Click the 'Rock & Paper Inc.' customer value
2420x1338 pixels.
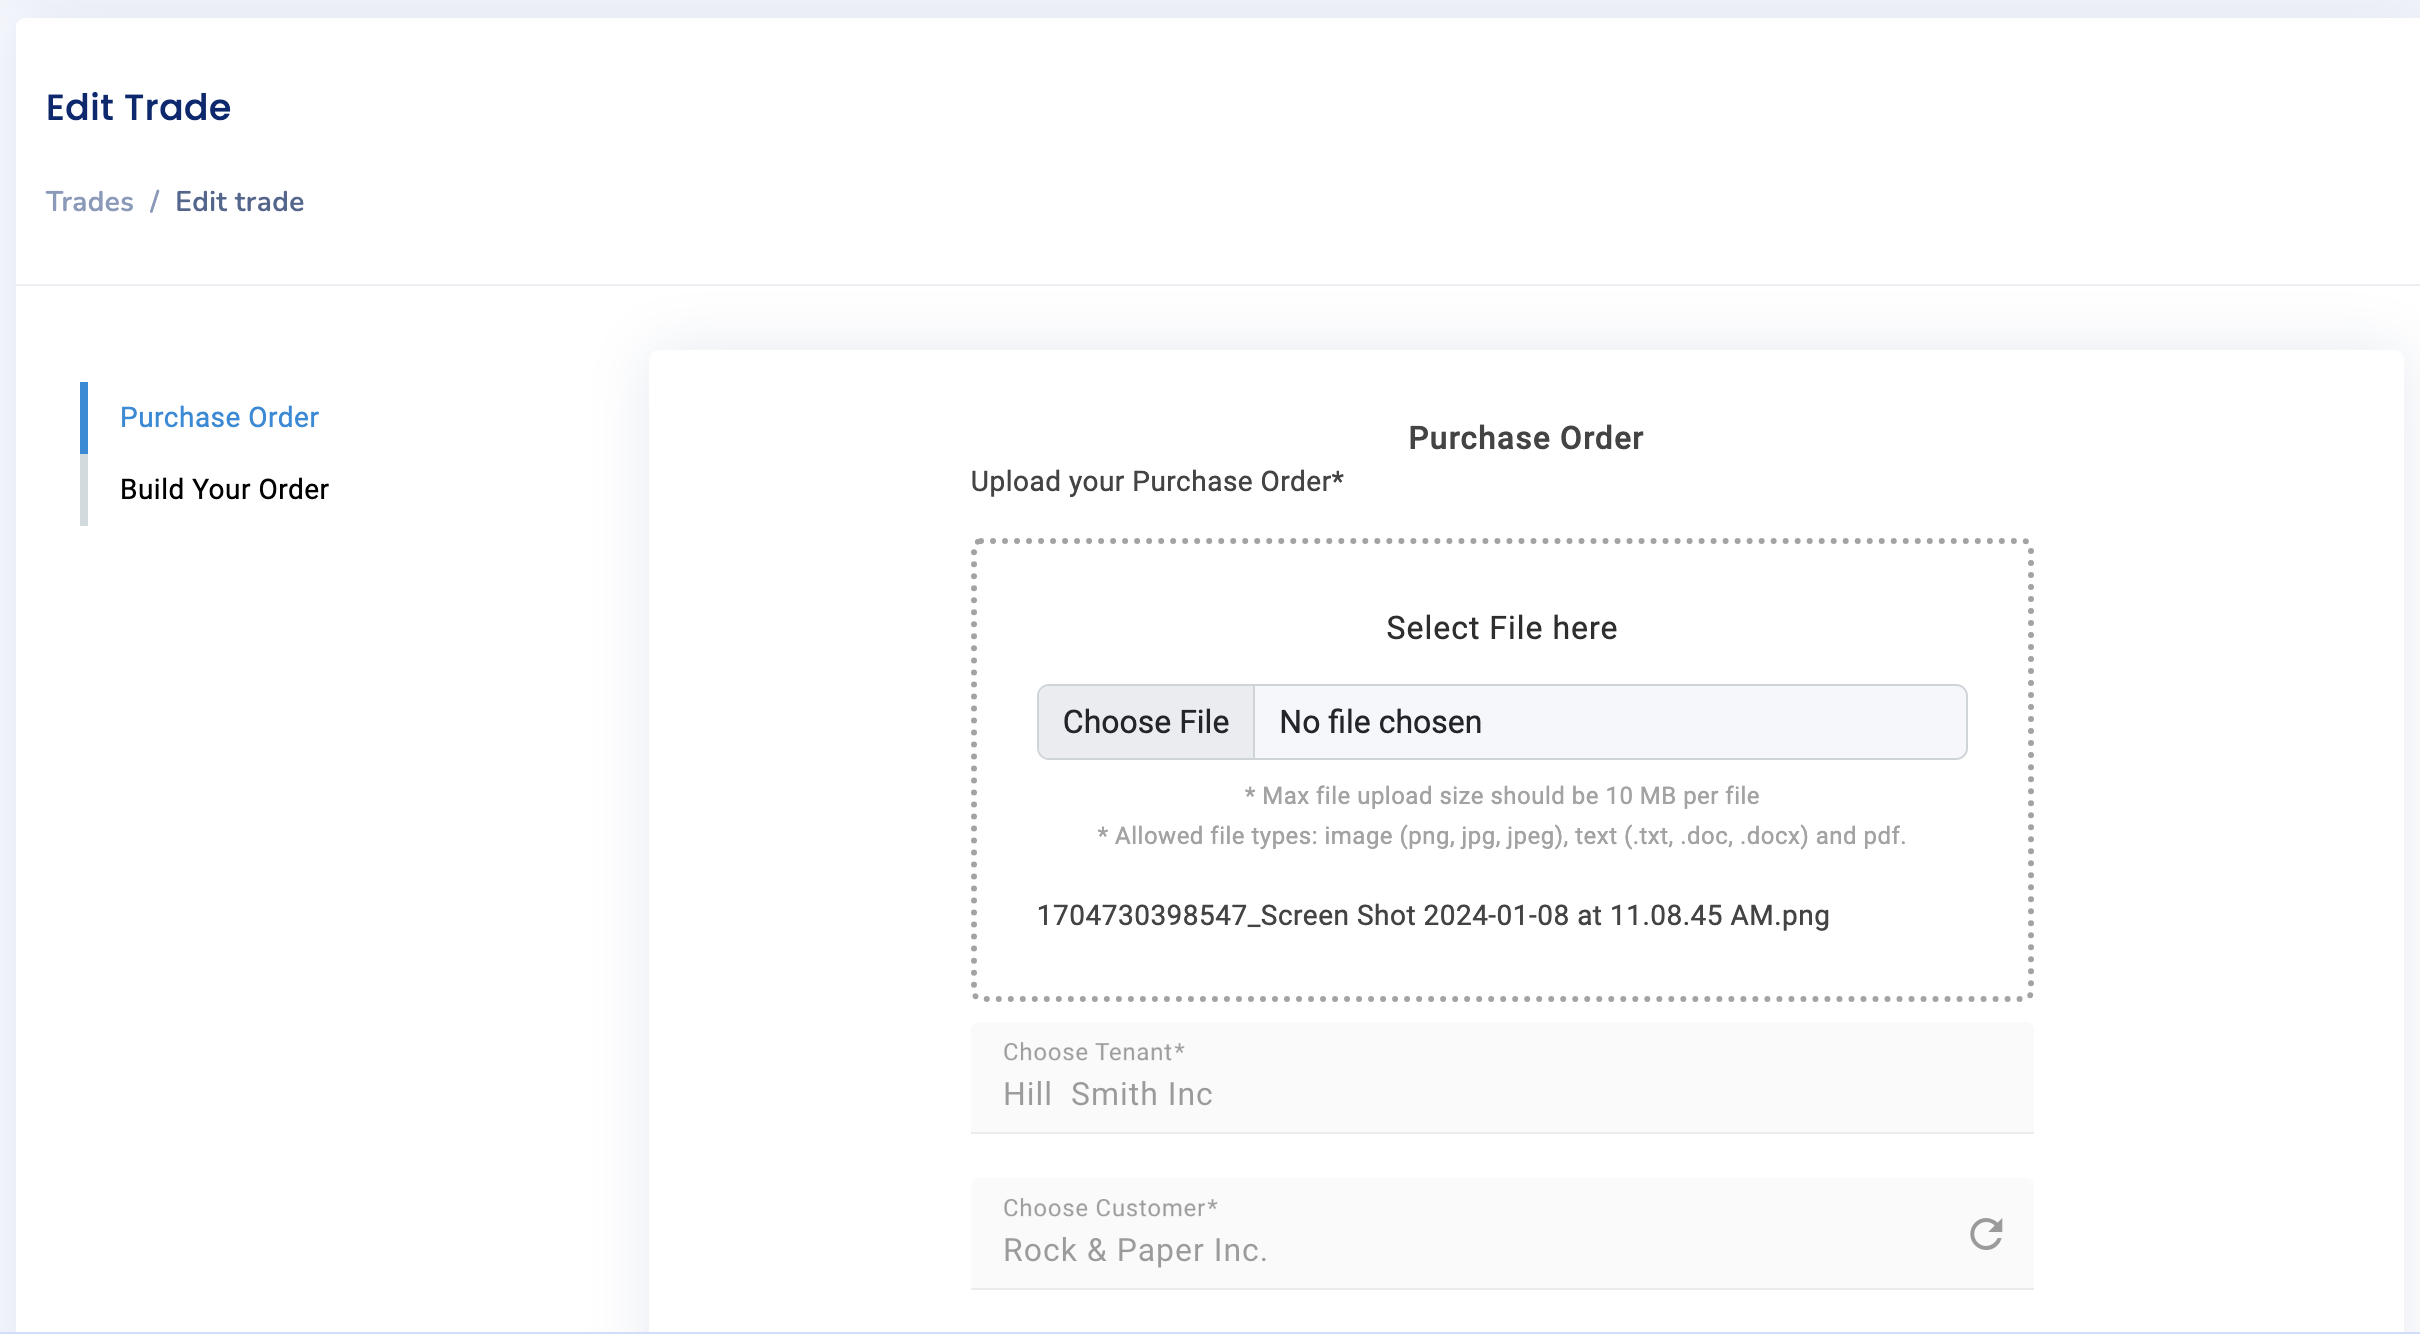coord(1134,1250)
